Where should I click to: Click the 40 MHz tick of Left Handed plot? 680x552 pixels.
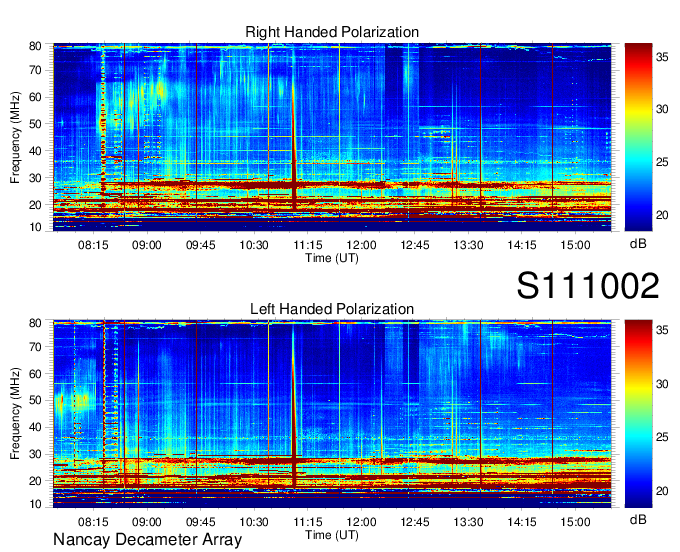[x=35, y=428]
